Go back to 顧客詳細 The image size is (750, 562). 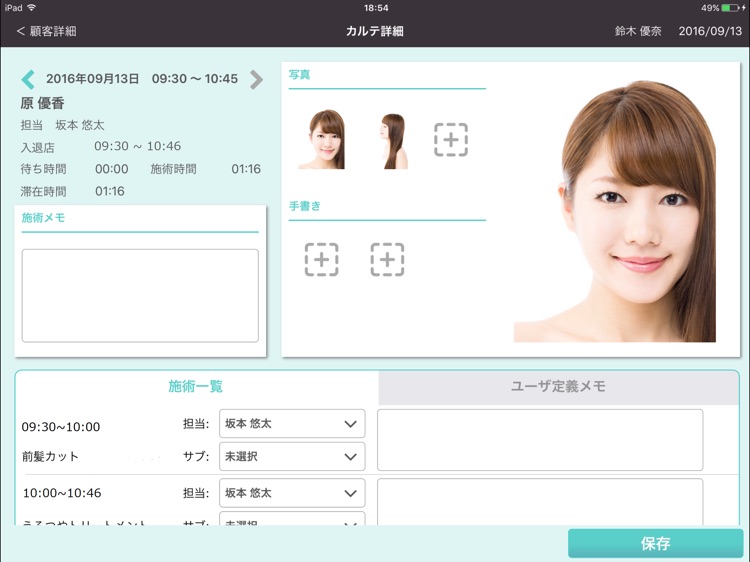(x=46, y=31)
